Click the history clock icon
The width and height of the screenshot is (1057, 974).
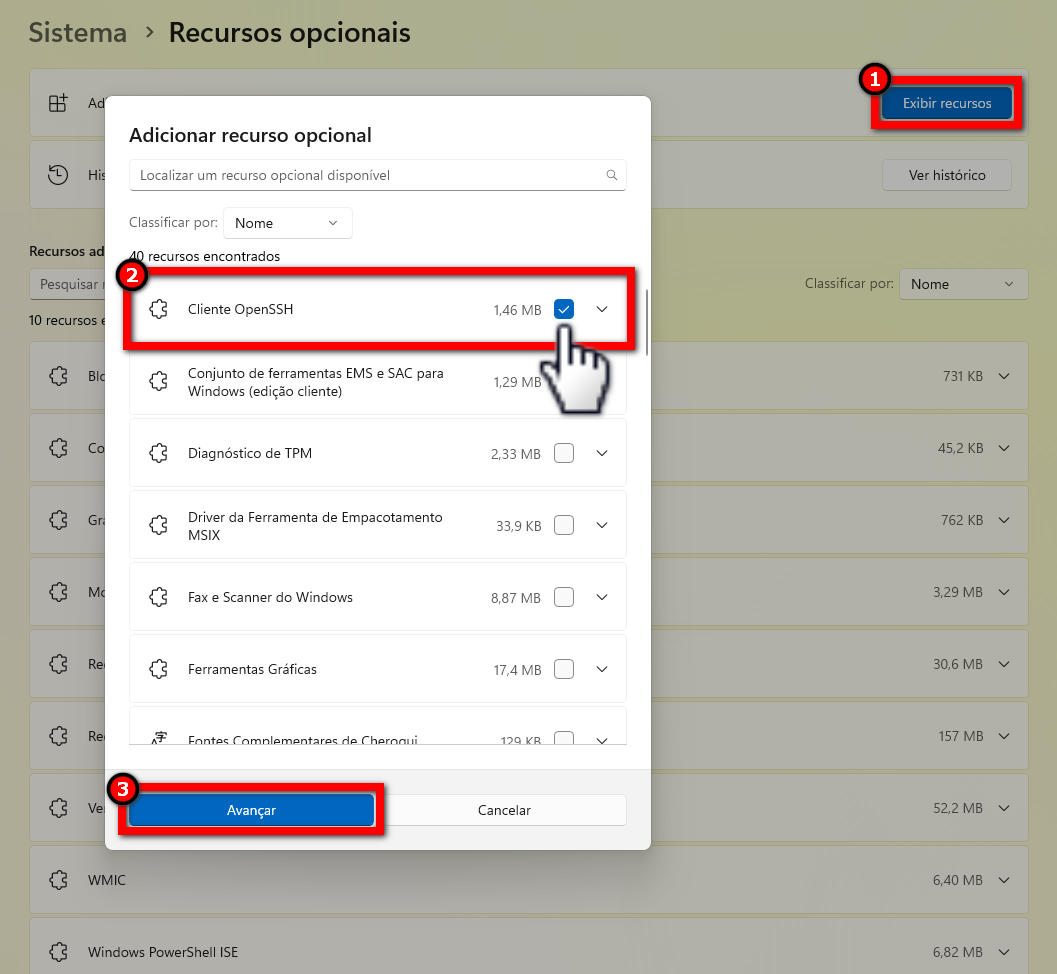(58, 175)
